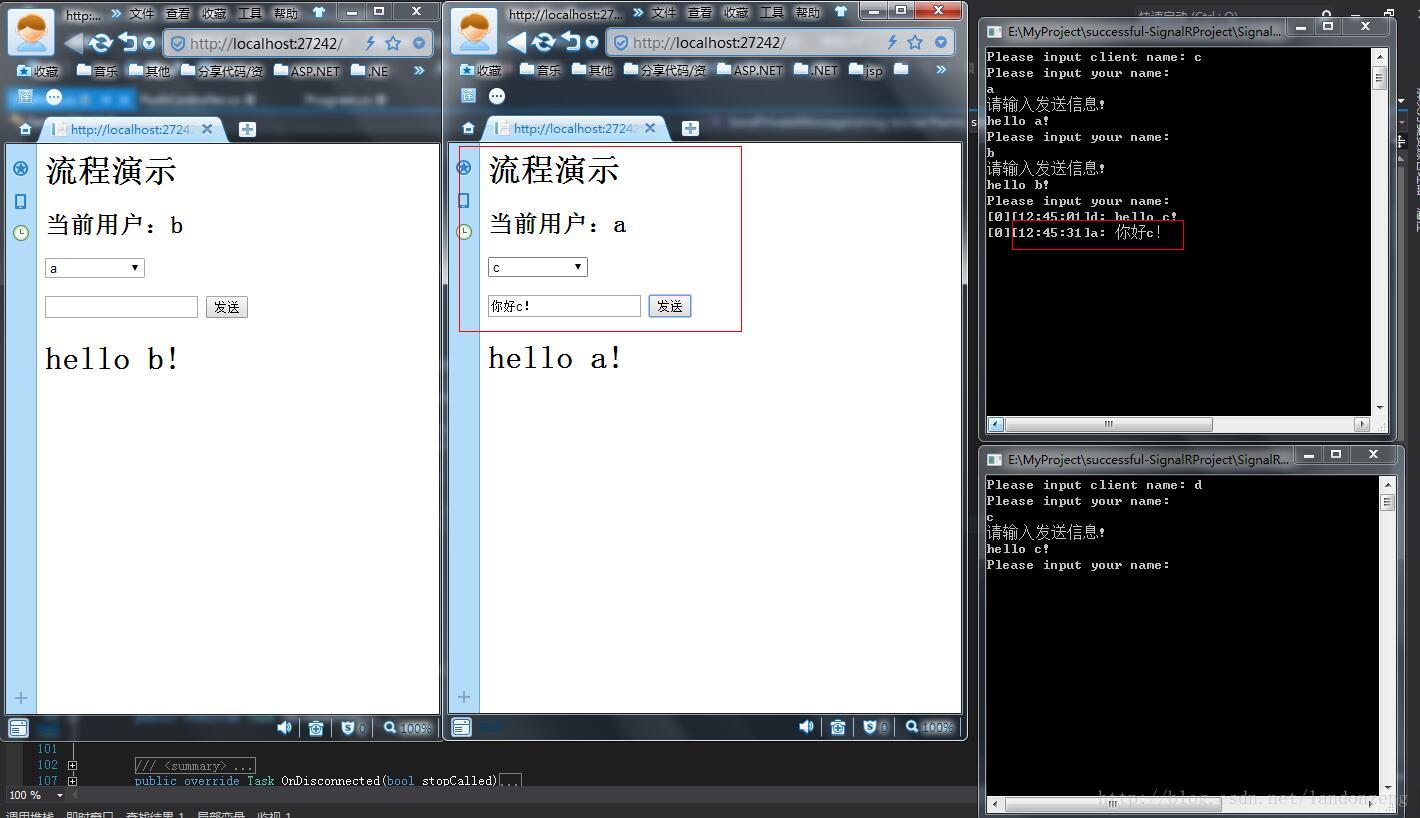Toggle favorite star in user a's address bar
Screen dimensions: 1420x818
coord(914,43)
